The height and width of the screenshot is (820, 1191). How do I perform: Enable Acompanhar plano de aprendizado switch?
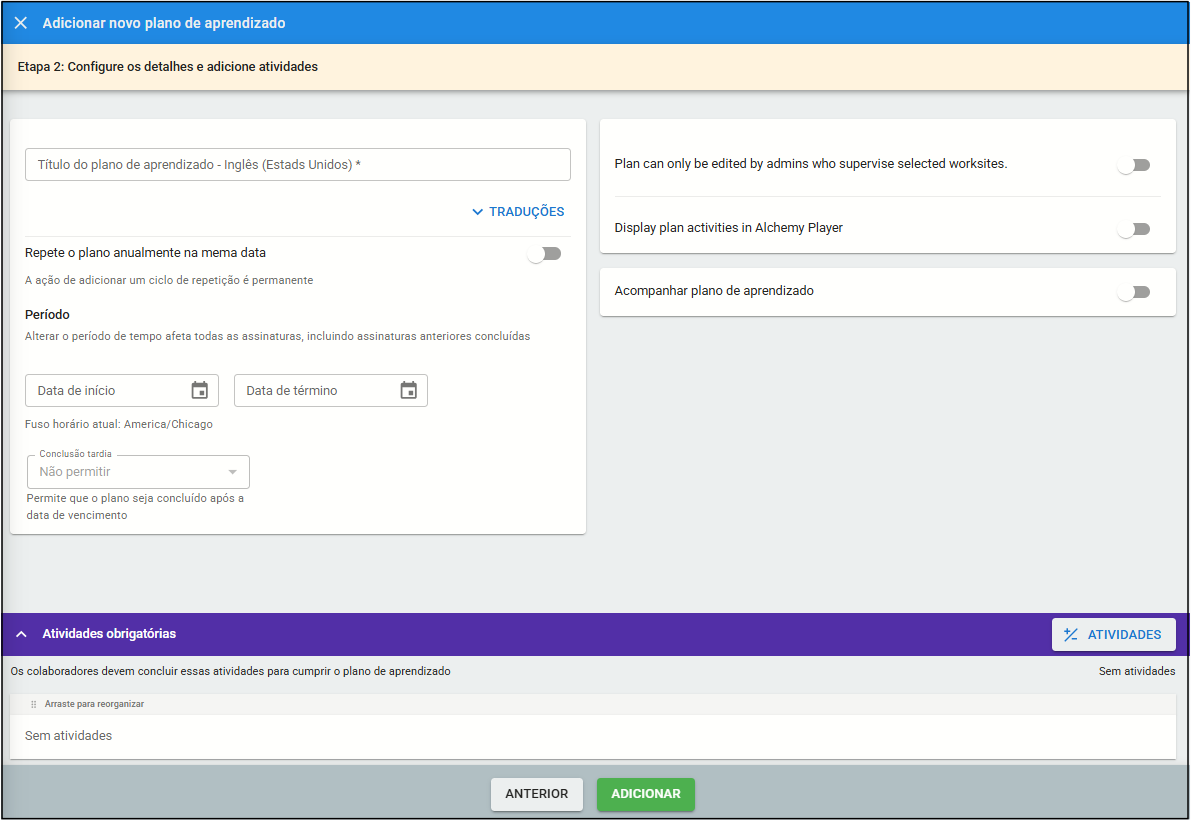pyautogui.click(x=1133, y=292)
